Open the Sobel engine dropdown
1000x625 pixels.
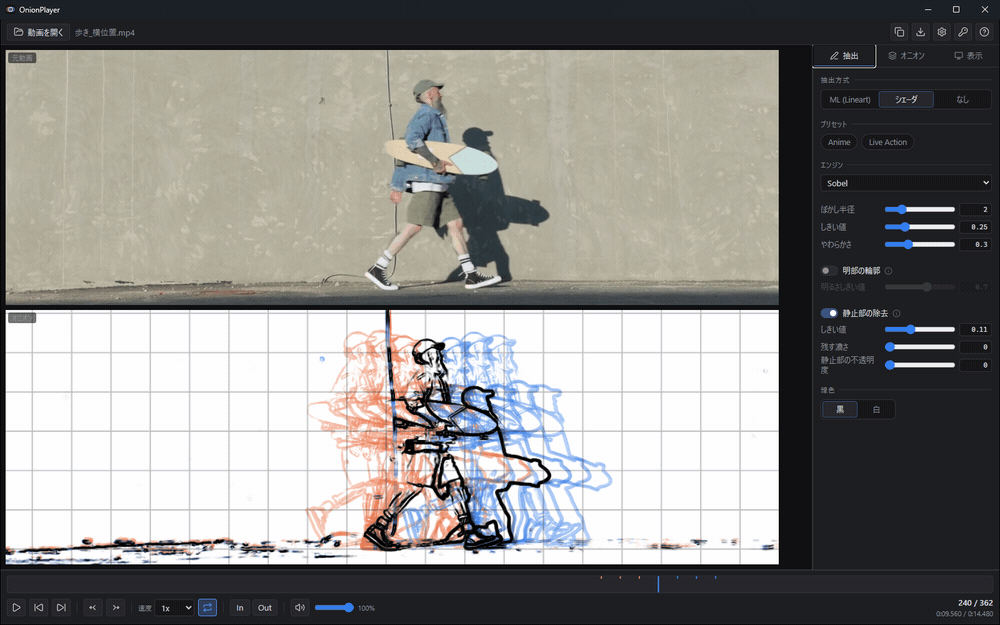[x=906, y=183]
